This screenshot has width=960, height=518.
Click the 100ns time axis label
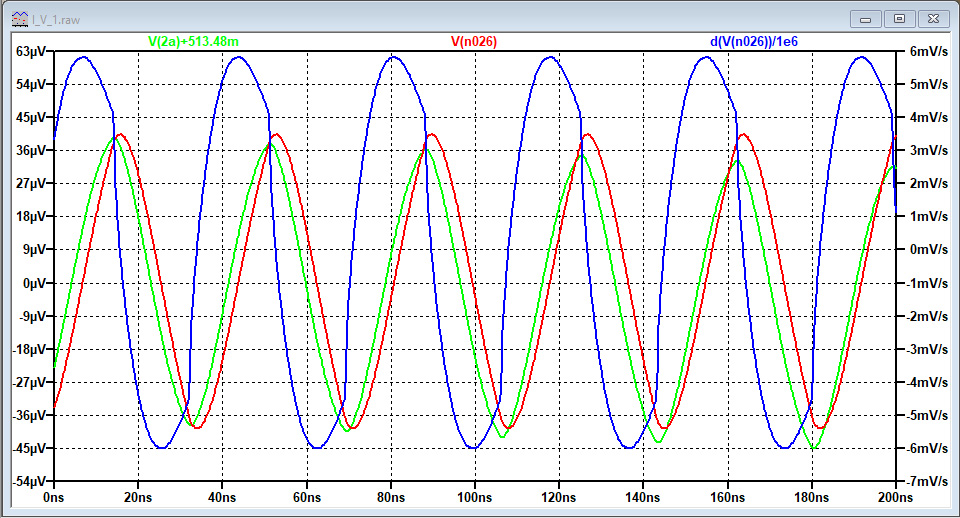[474, 498]
